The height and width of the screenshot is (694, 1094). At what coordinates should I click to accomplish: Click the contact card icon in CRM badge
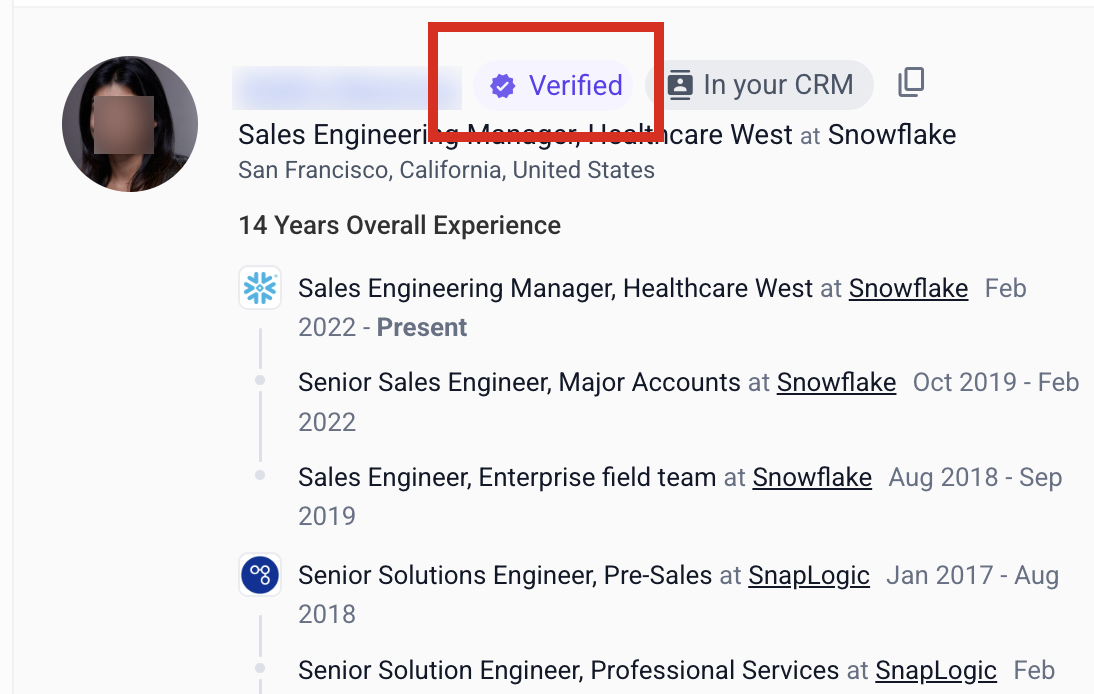pyautogui.click(x=680, y=85)
